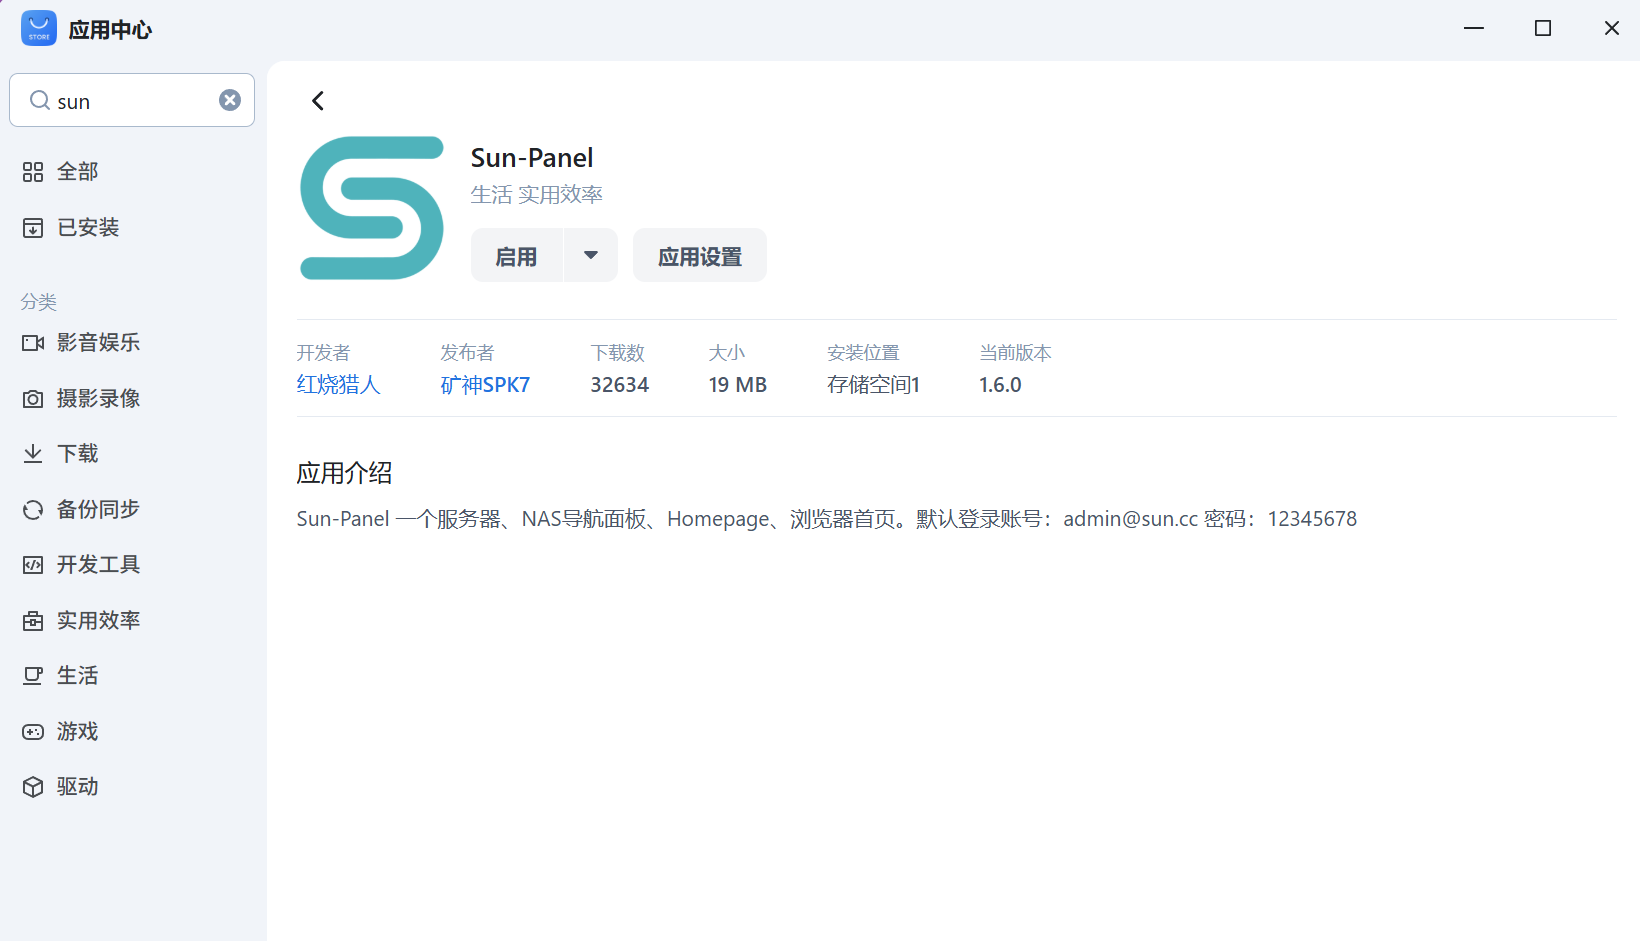Click the App Center store logo icon

[39, 28]
